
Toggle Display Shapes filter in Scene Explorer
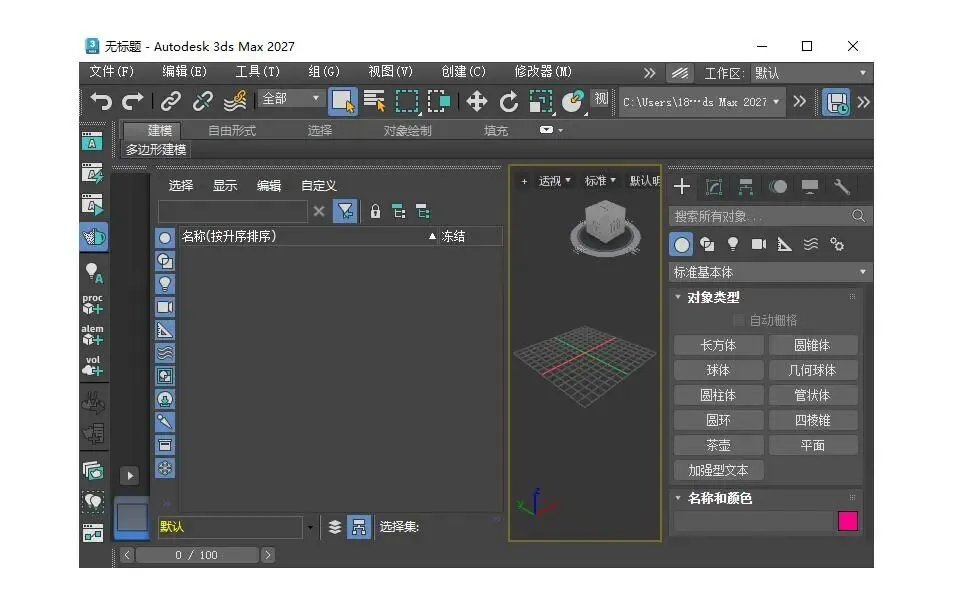(165, 261)
